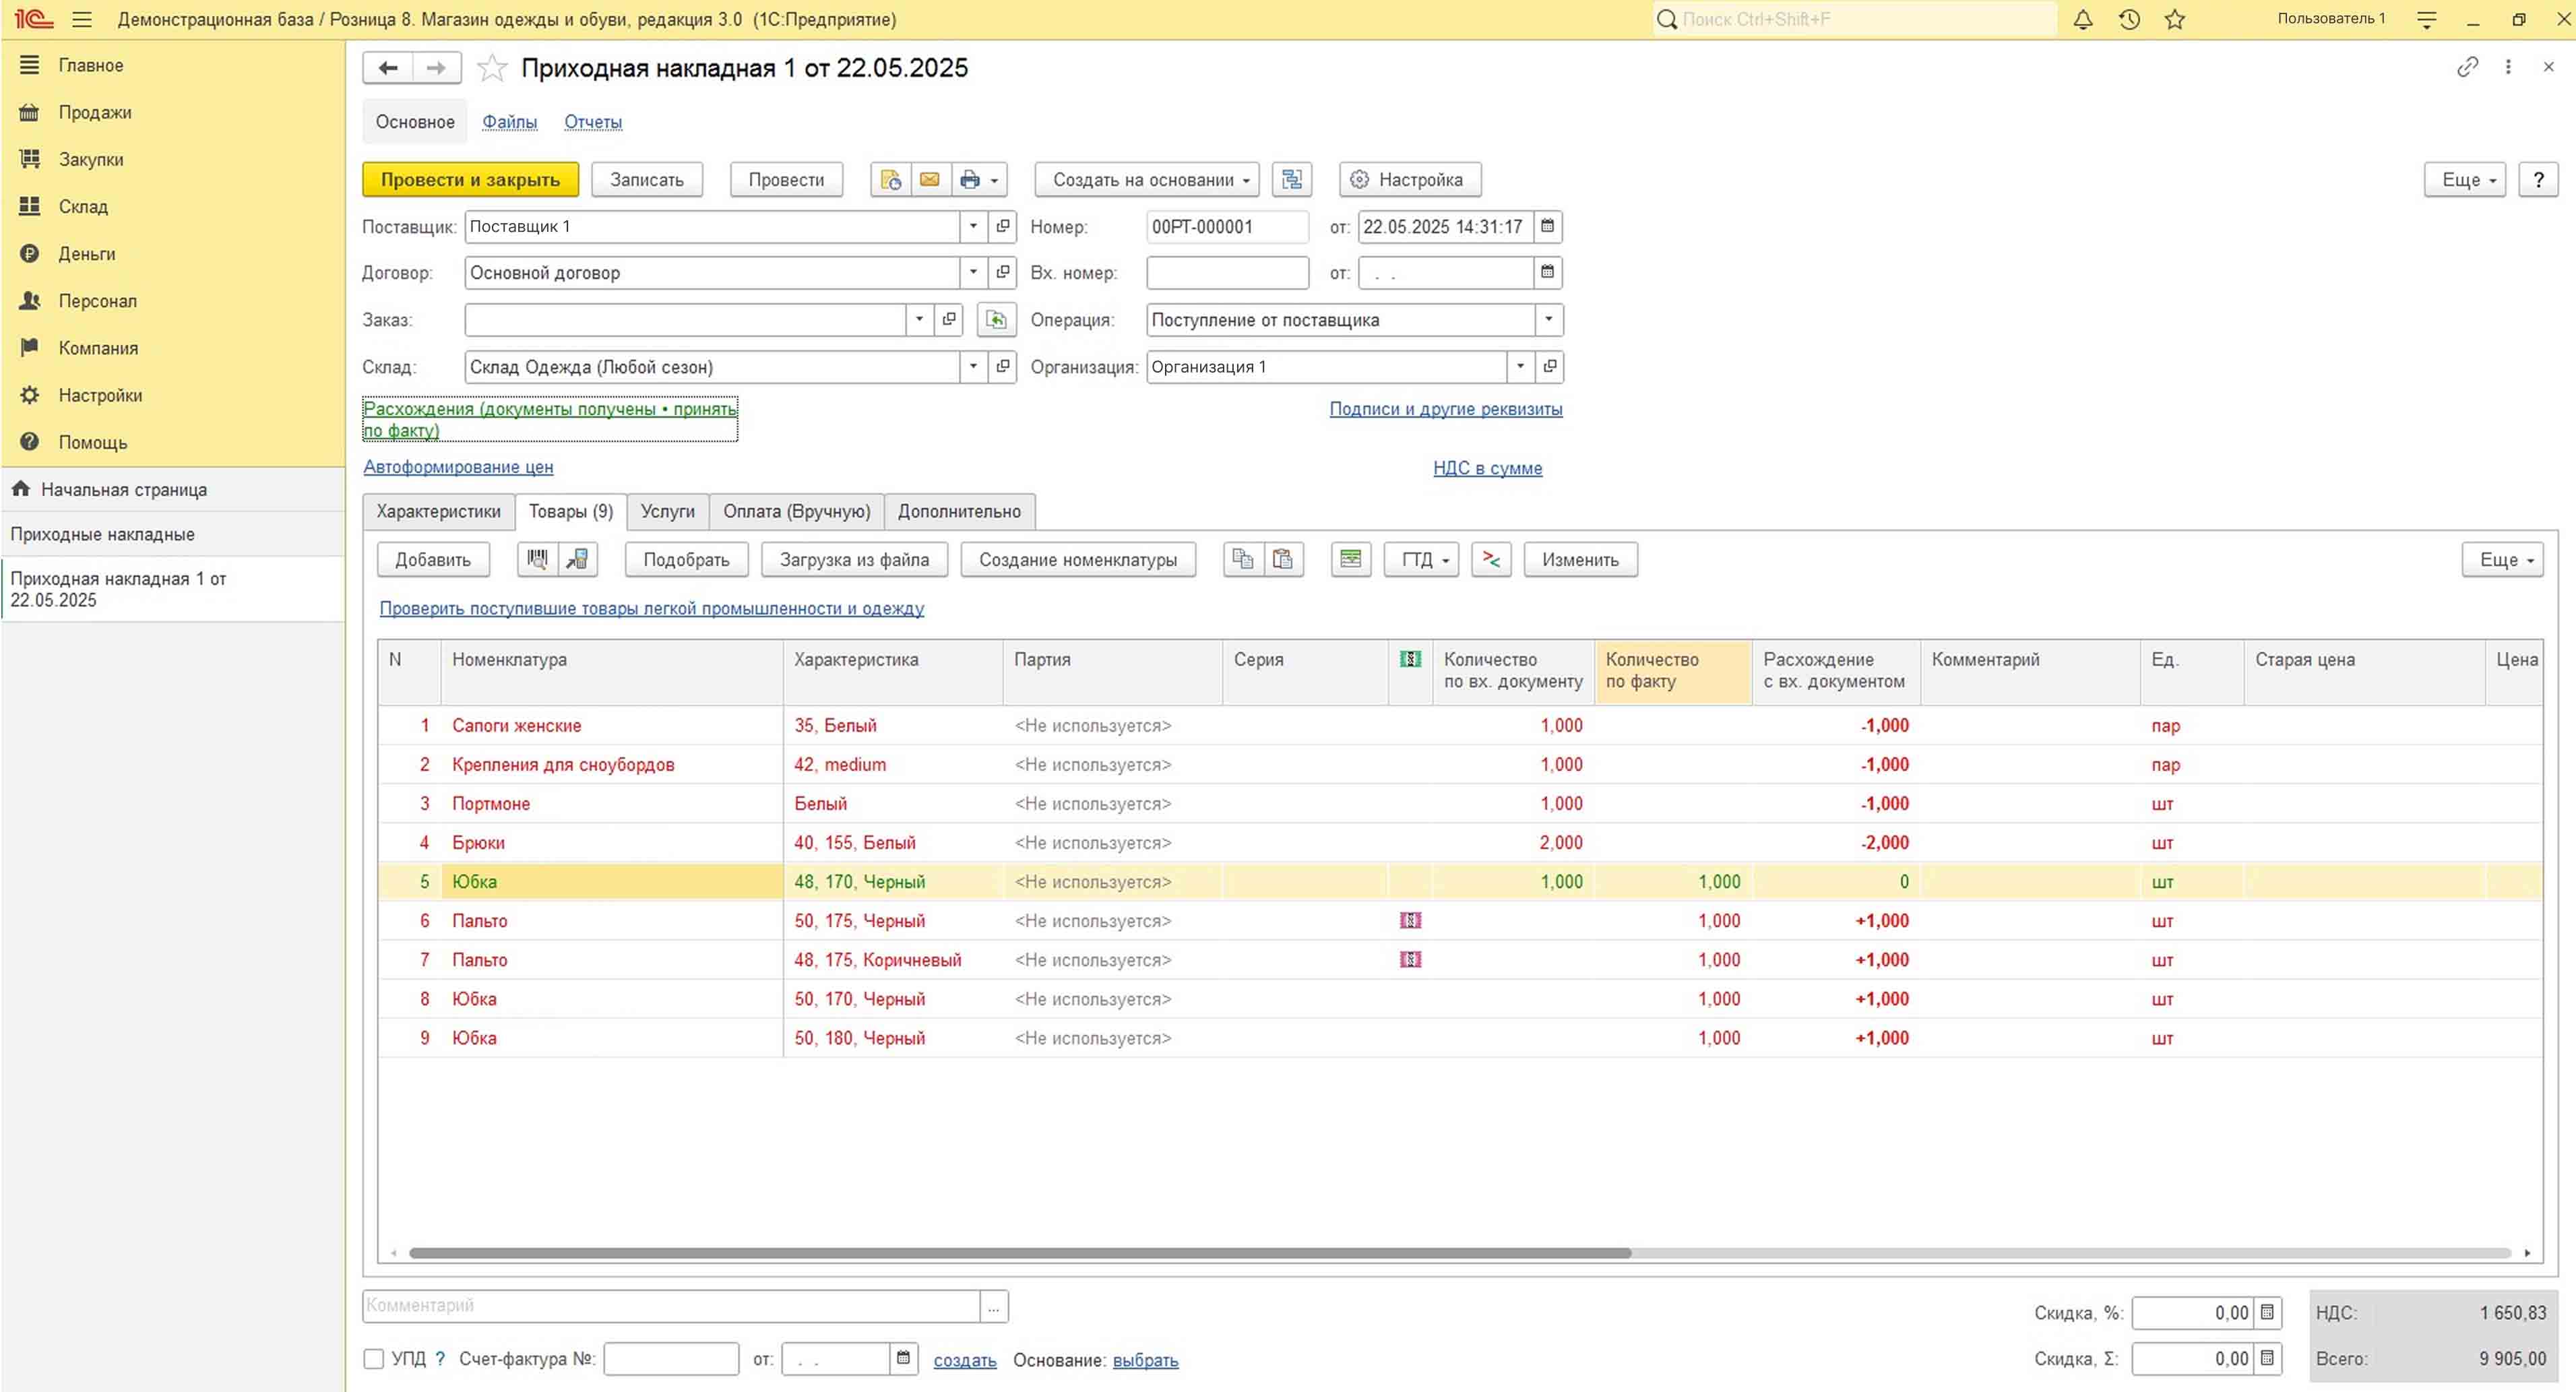Viewport: 2576px width, 1392px height.
Task: Open the notifications bell icon
Action: click(2083, 19)
